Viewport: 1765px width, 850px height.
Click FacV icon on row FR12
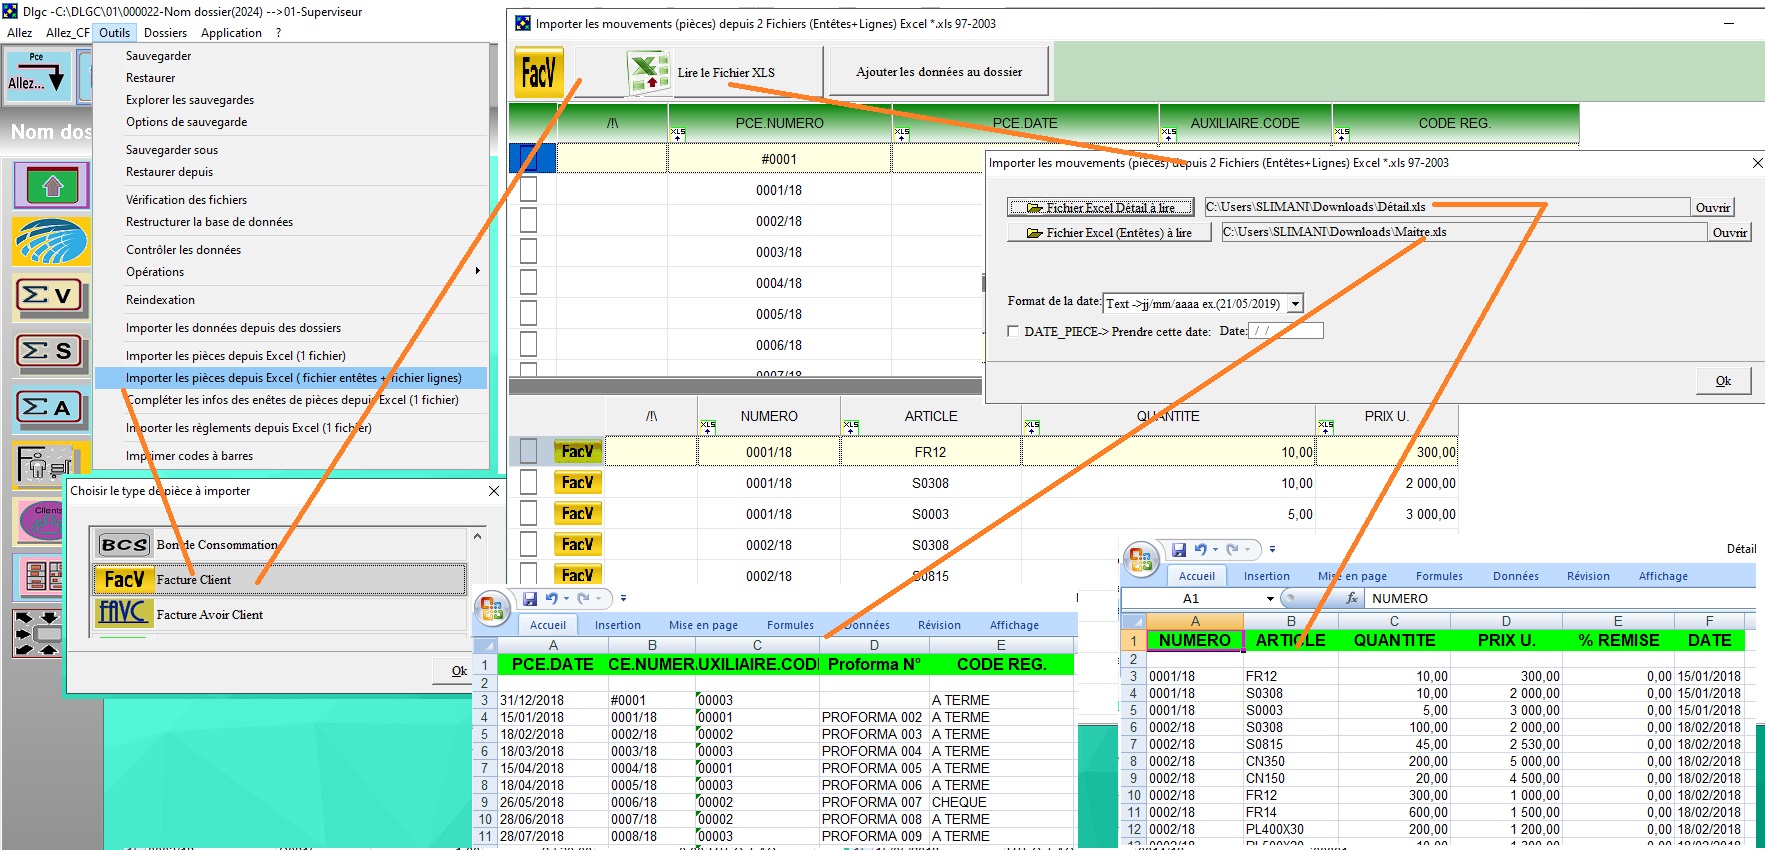pyautogui.click(x=577, y=452)
